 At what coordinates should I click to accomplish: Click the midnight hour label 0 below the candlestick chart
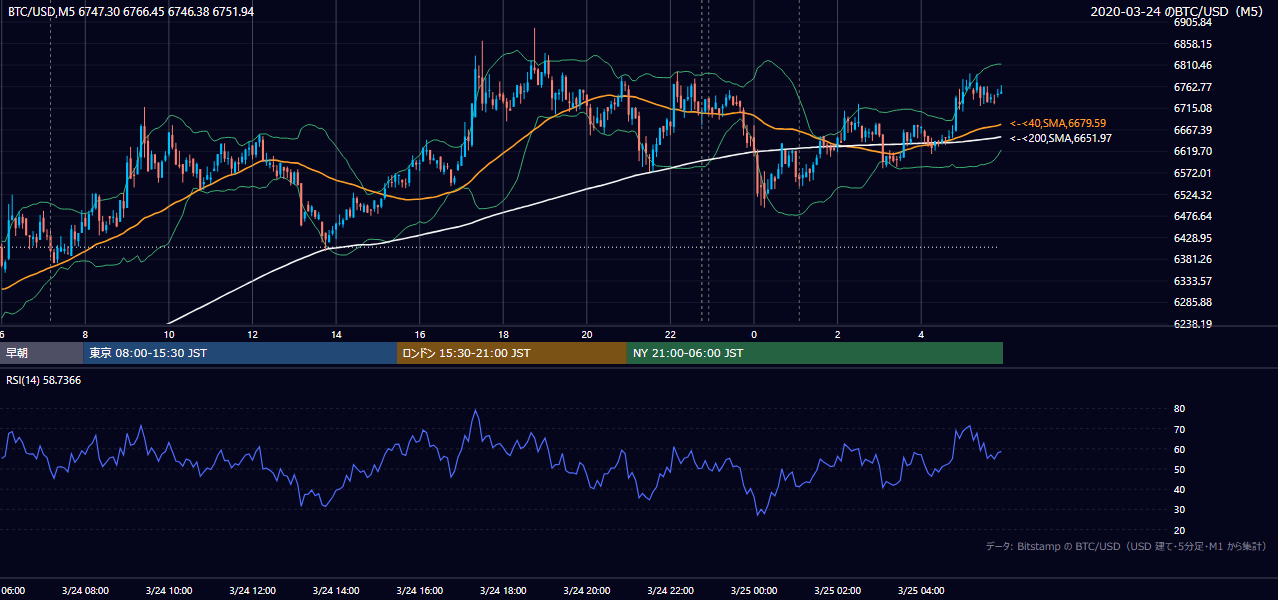(x=754, y=334)
